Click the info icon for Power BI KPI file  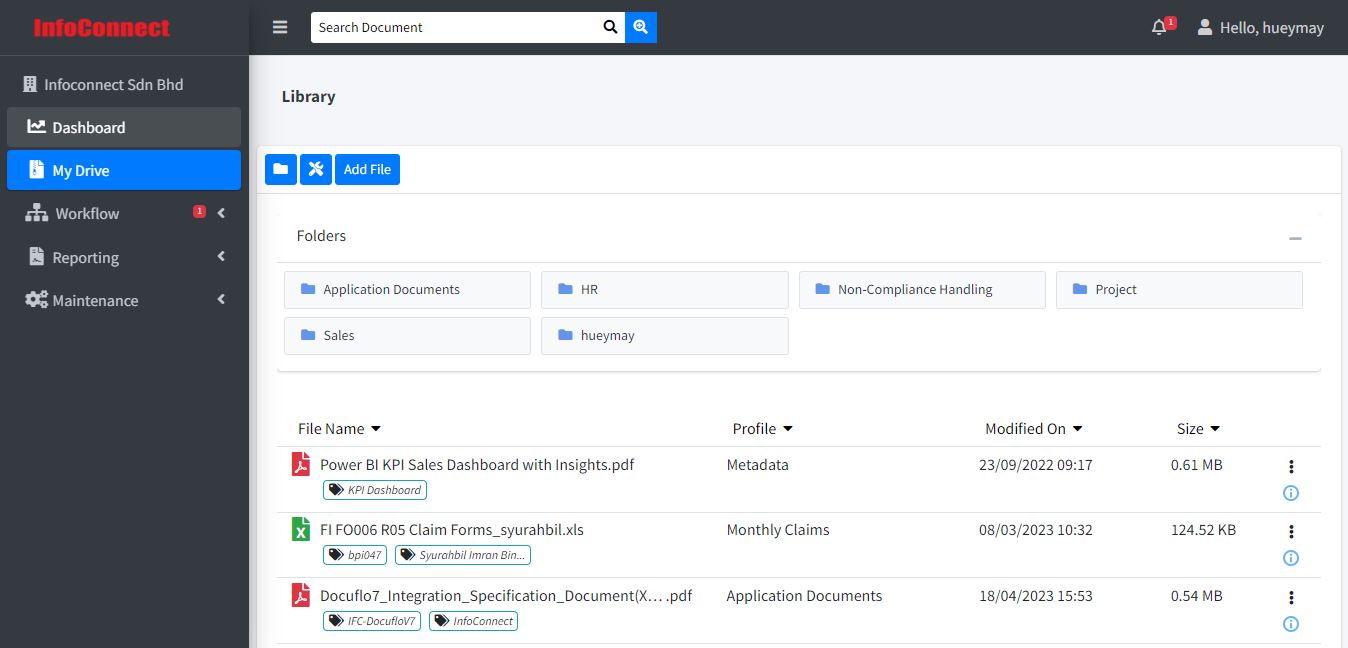(1291, 492)
